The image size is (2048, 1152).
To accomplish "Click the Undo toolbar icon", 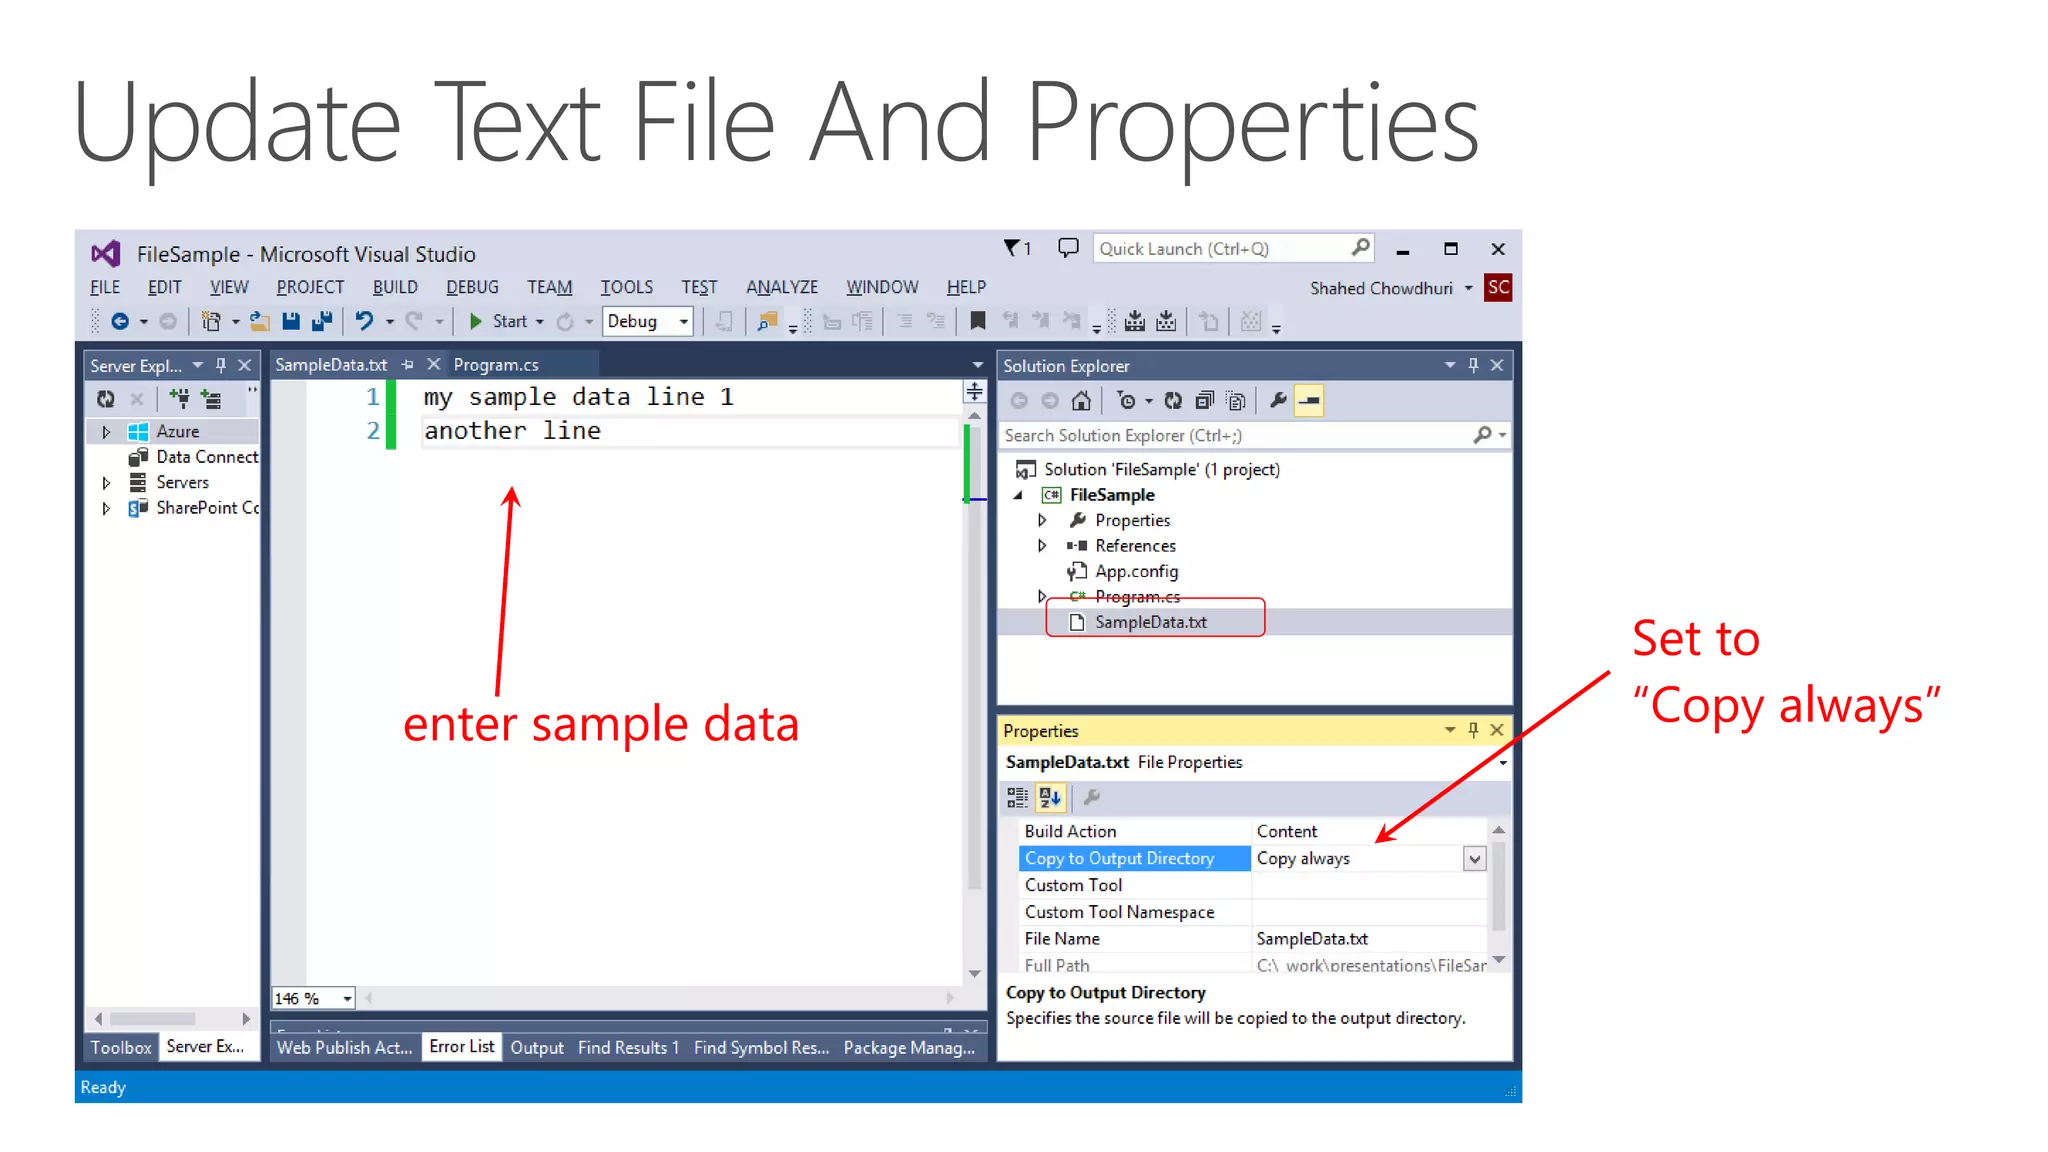I will pyautogui.click(x=364, y=321).
